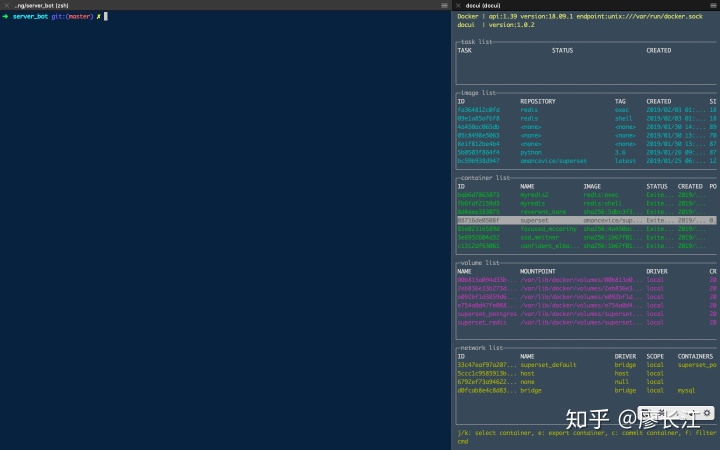Select the focused_mccarthy container row
Viewport: 720px width, 450px height.
point(586,229)
